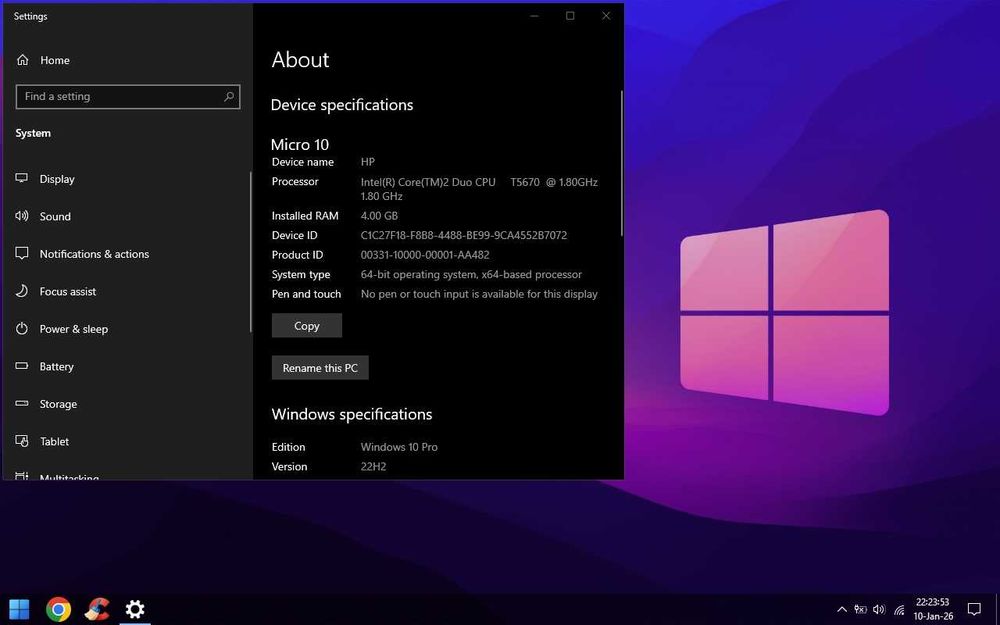Click the Pen and touch value text

(x=480, y=294)
